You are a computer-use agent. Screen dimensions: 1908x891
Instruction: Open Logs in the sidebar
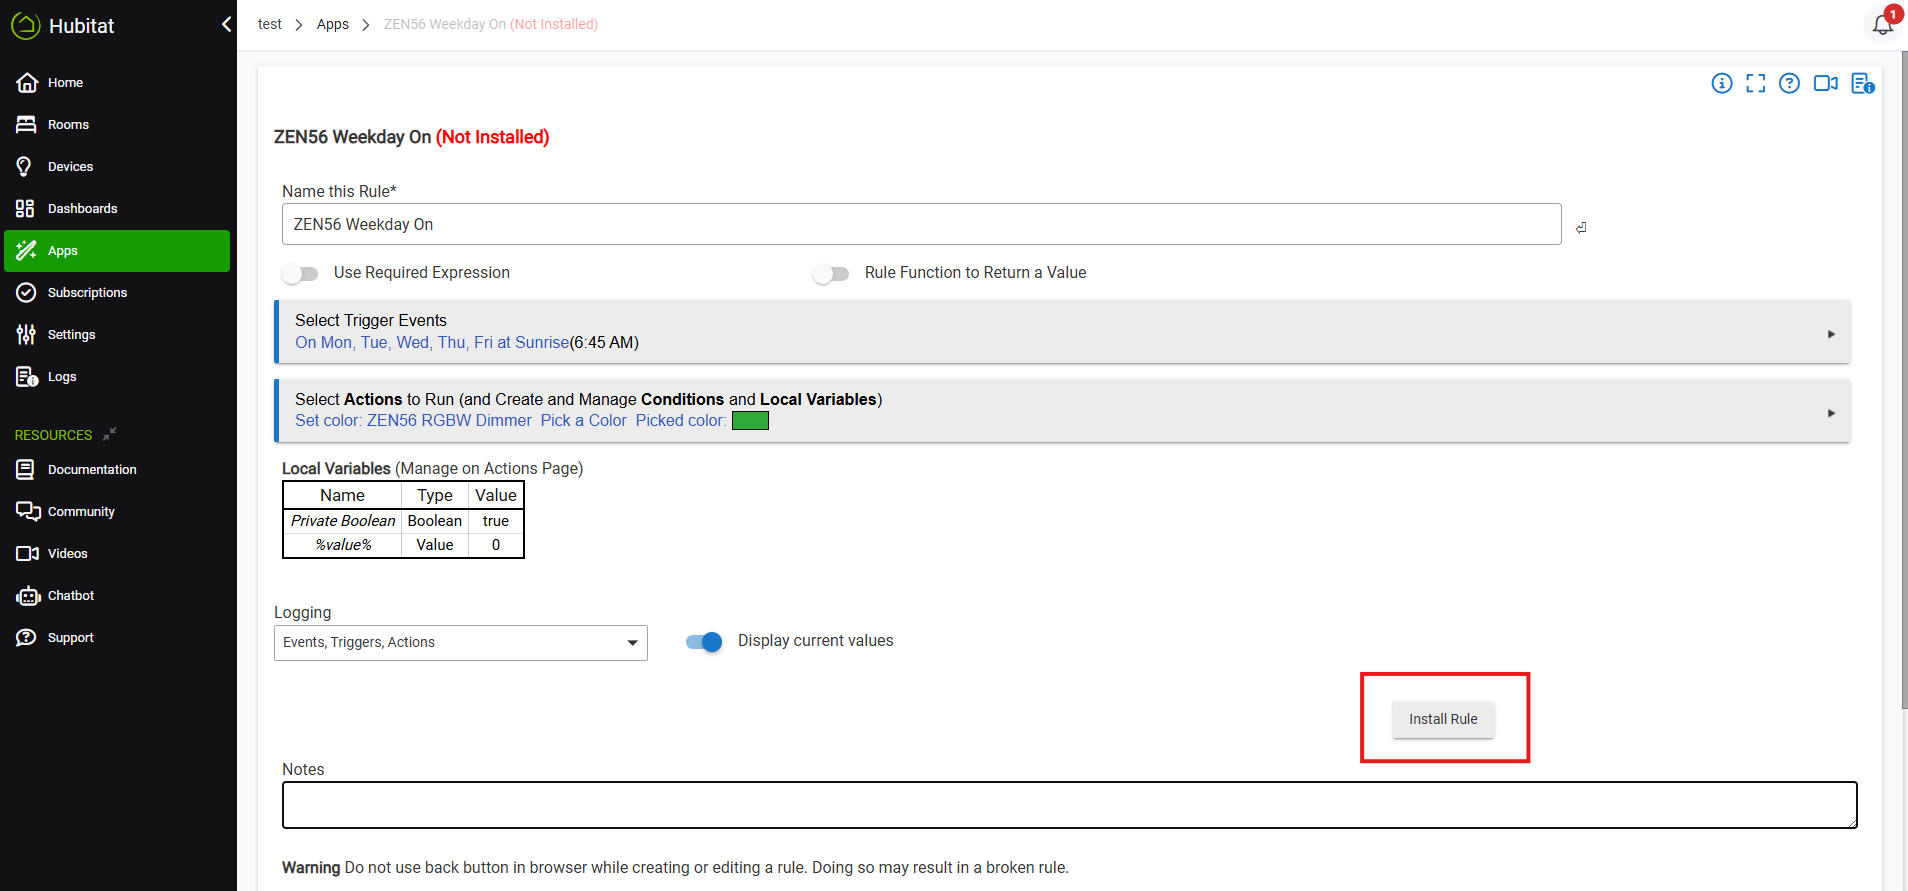117,377
